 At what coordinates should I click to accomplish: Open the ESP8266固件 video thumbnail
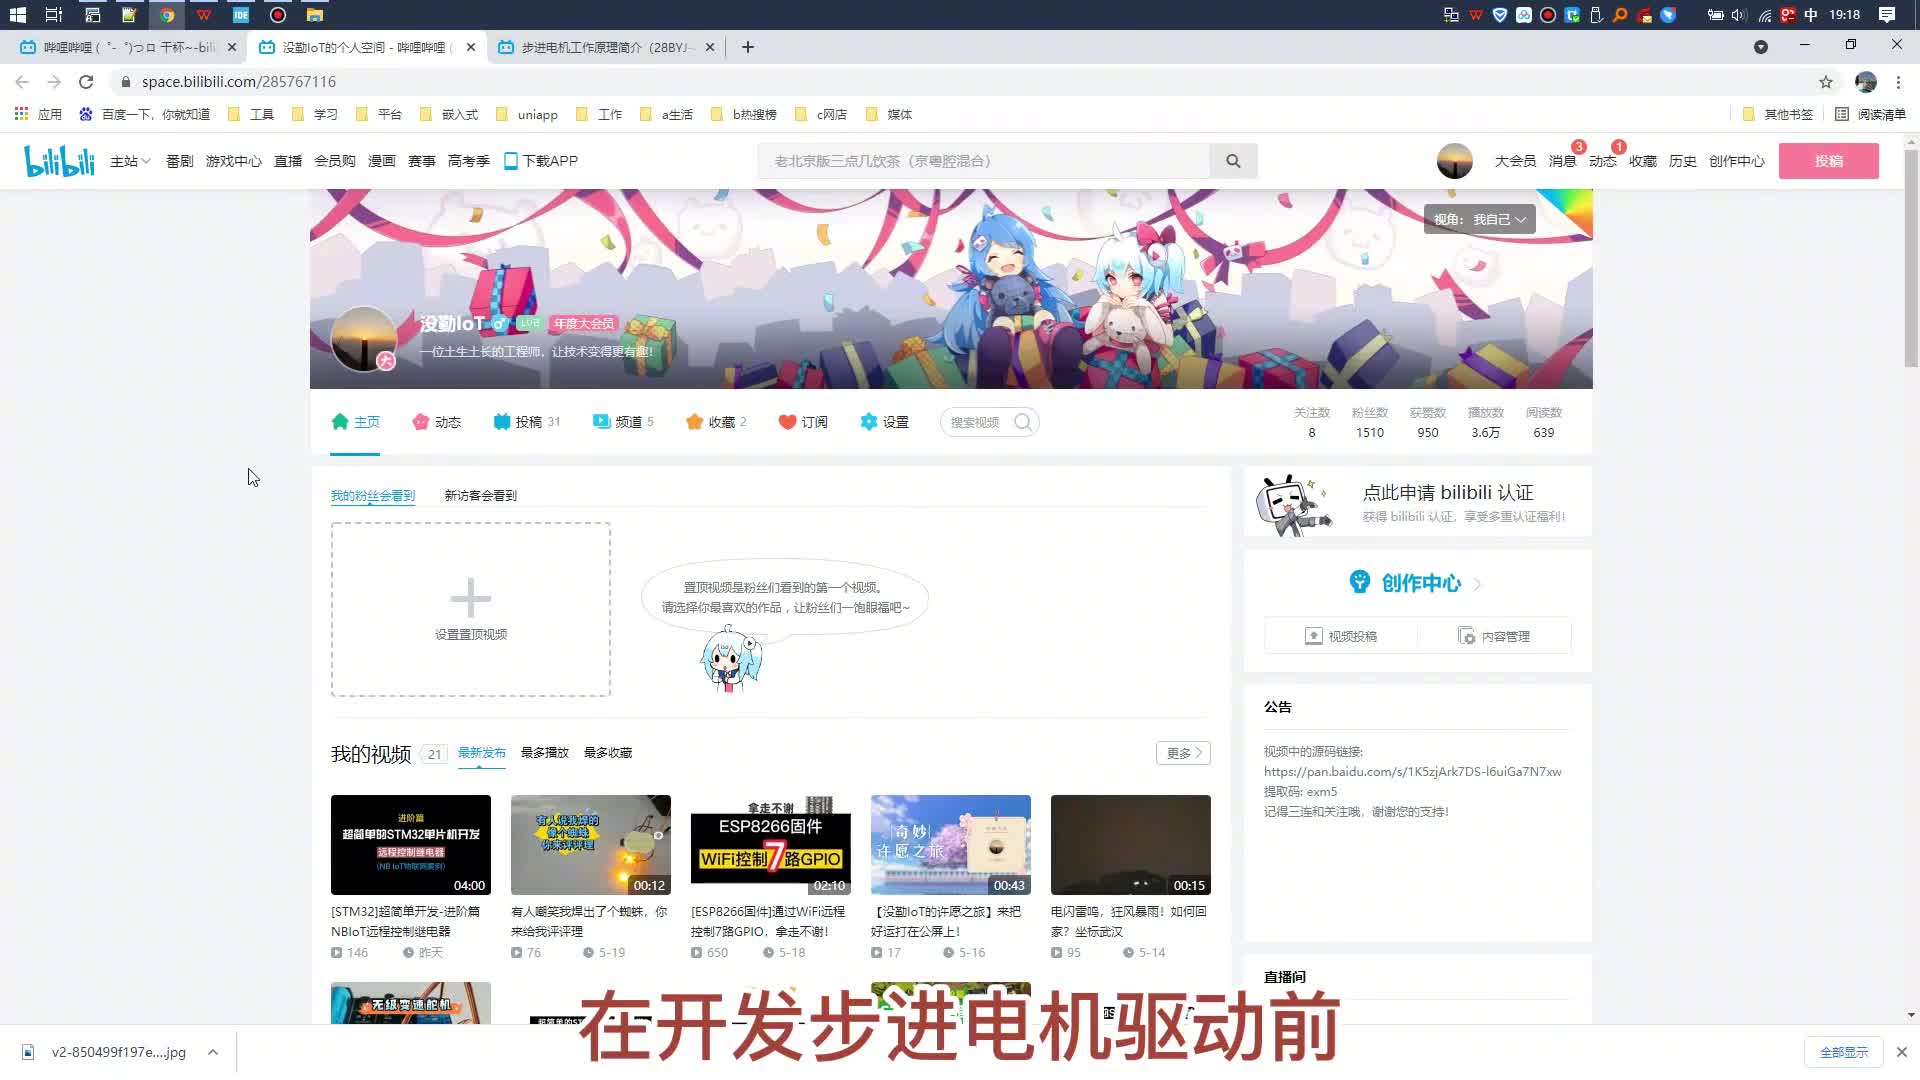coord(771,845)
